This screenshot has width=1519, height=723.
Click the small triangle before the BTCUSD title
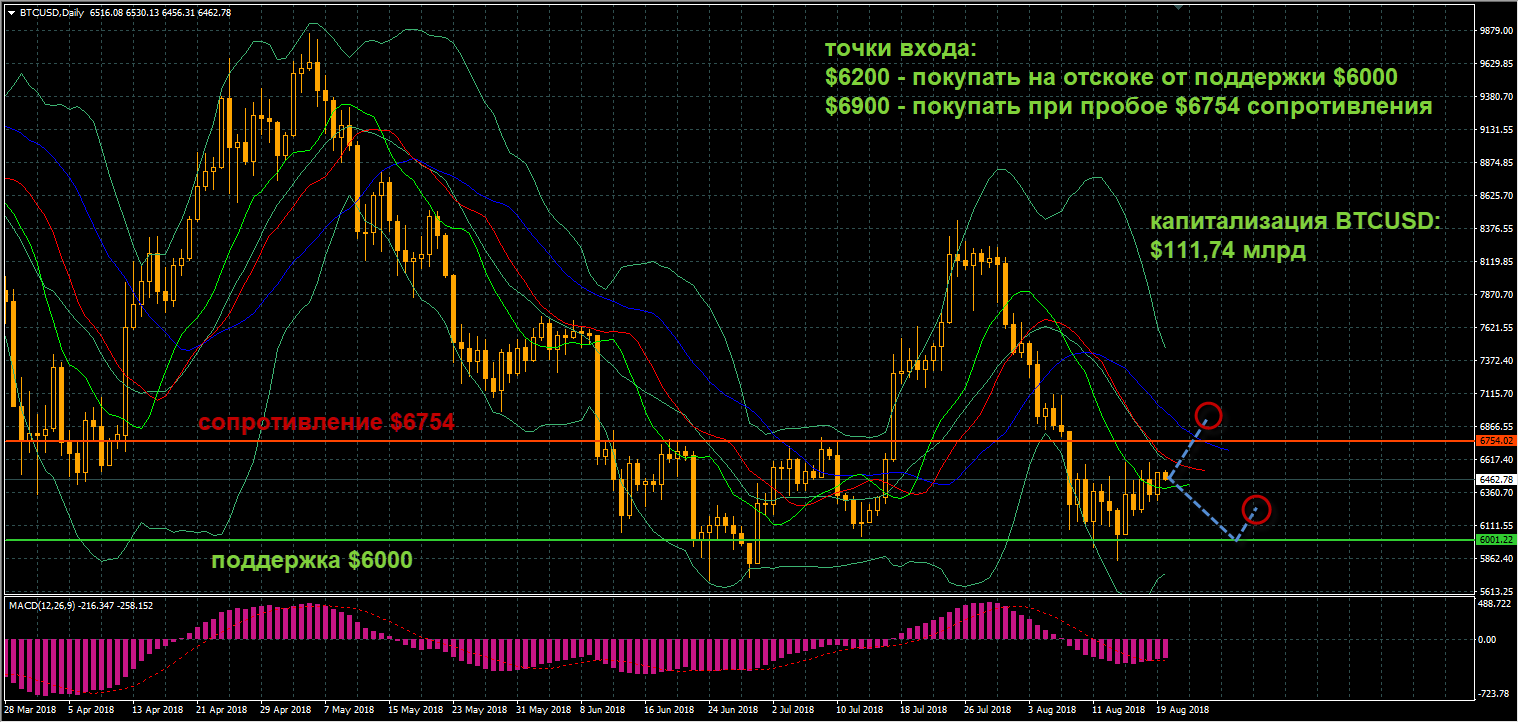tap(11, 12)
